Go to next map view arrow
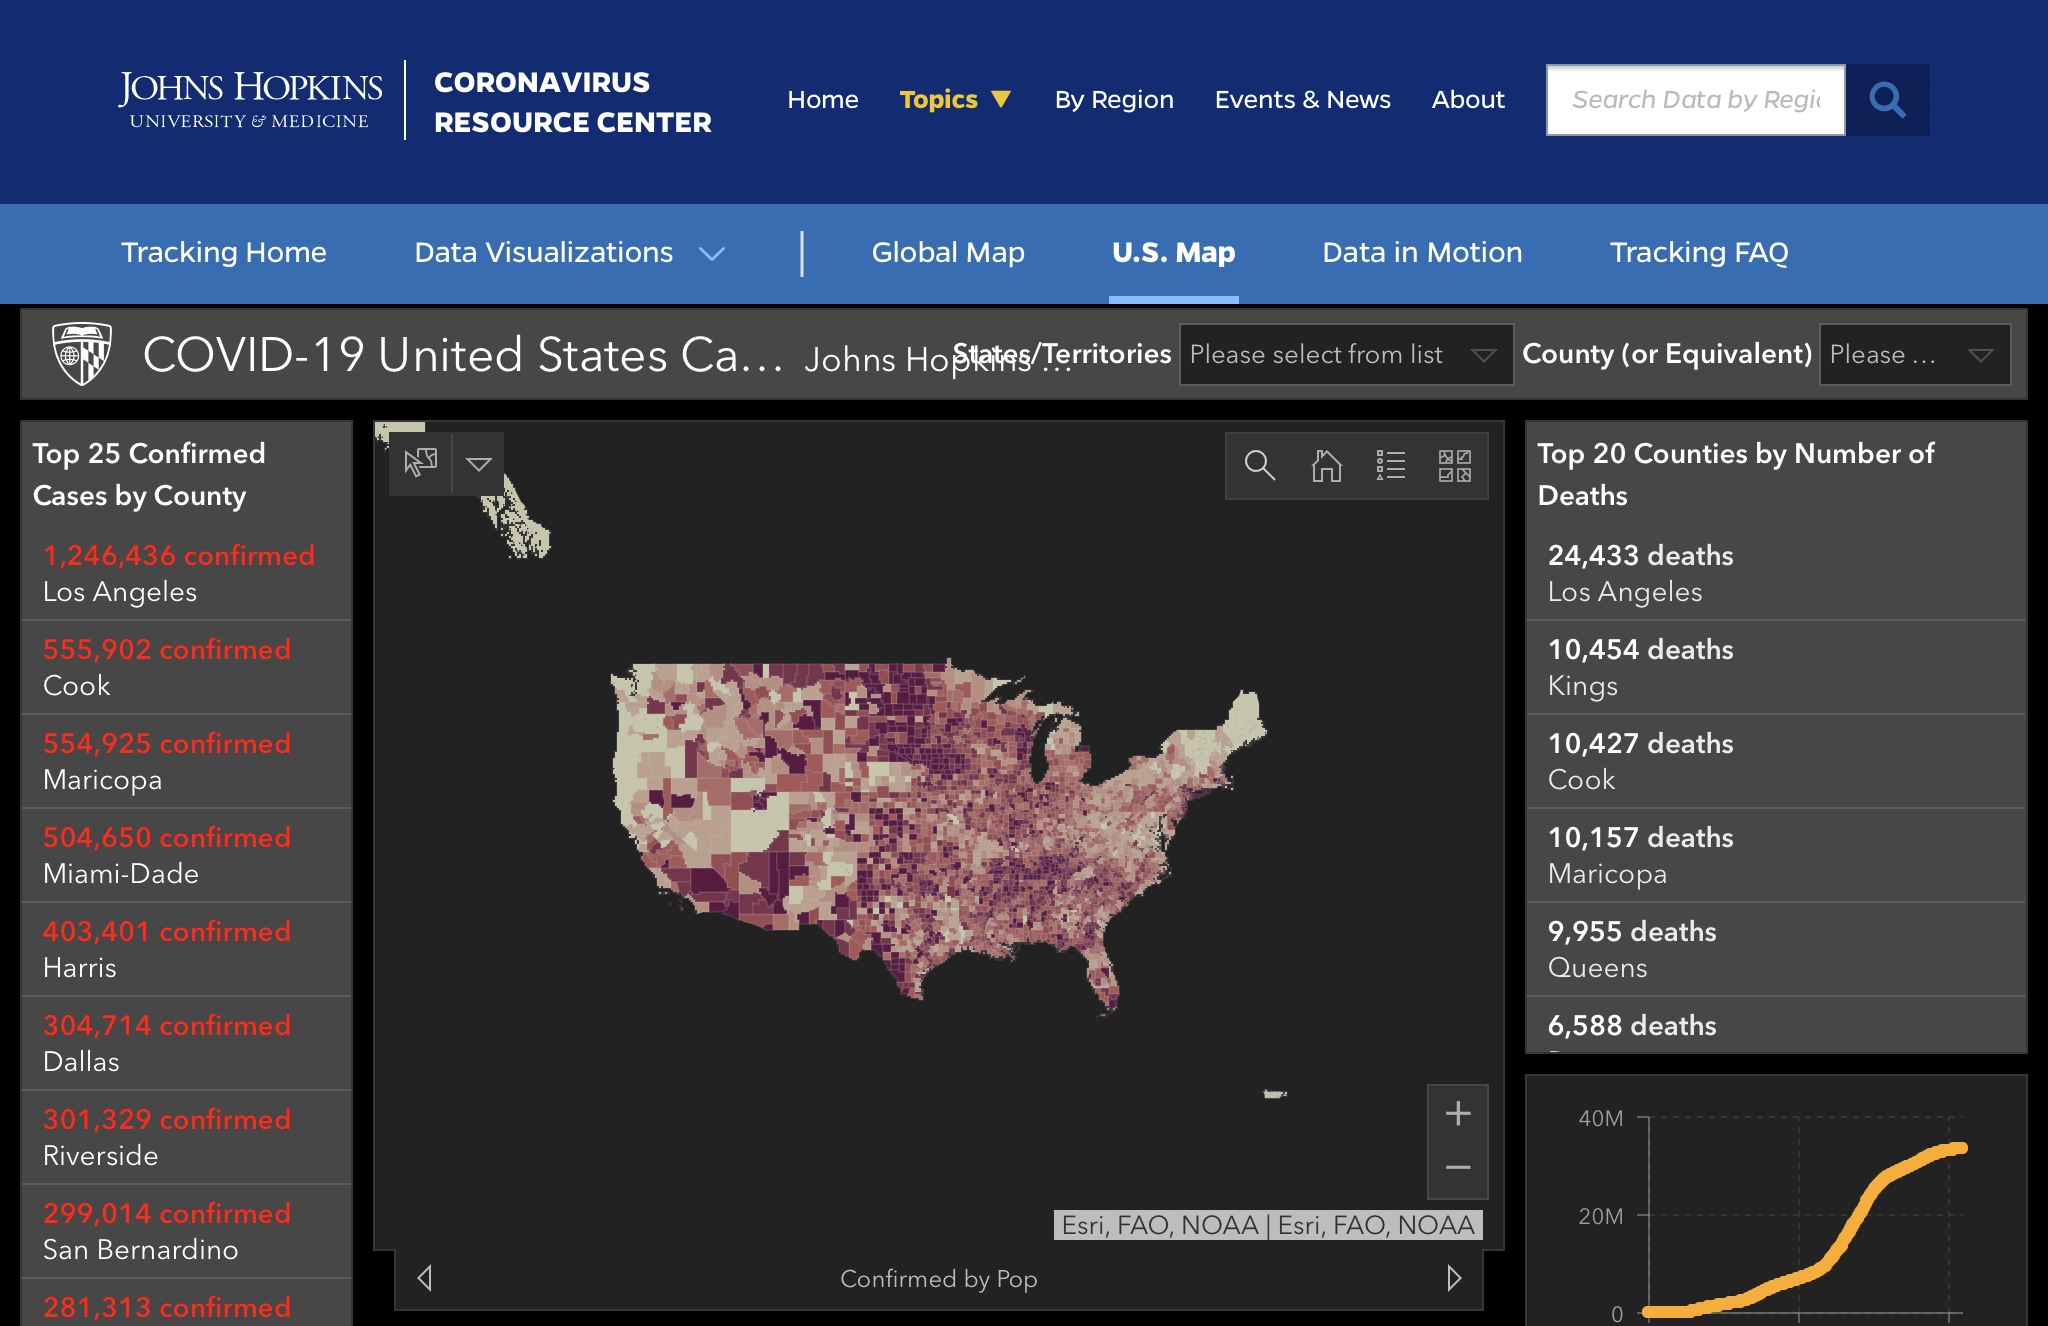Image resolution: width=2048 pixels, height=1326 pixels. pyautogui.click(x=1454, y=1278)
